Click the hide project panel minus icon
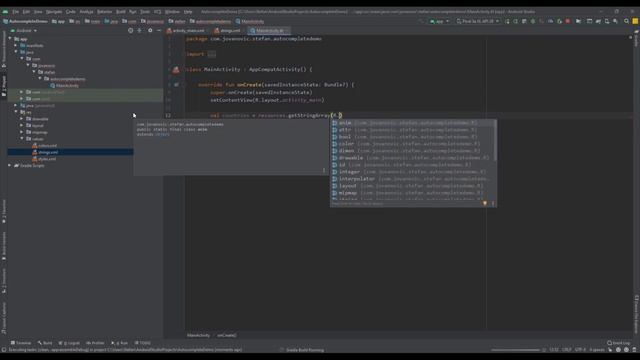This screenshot has height=360, width=640. click(159, 30)
